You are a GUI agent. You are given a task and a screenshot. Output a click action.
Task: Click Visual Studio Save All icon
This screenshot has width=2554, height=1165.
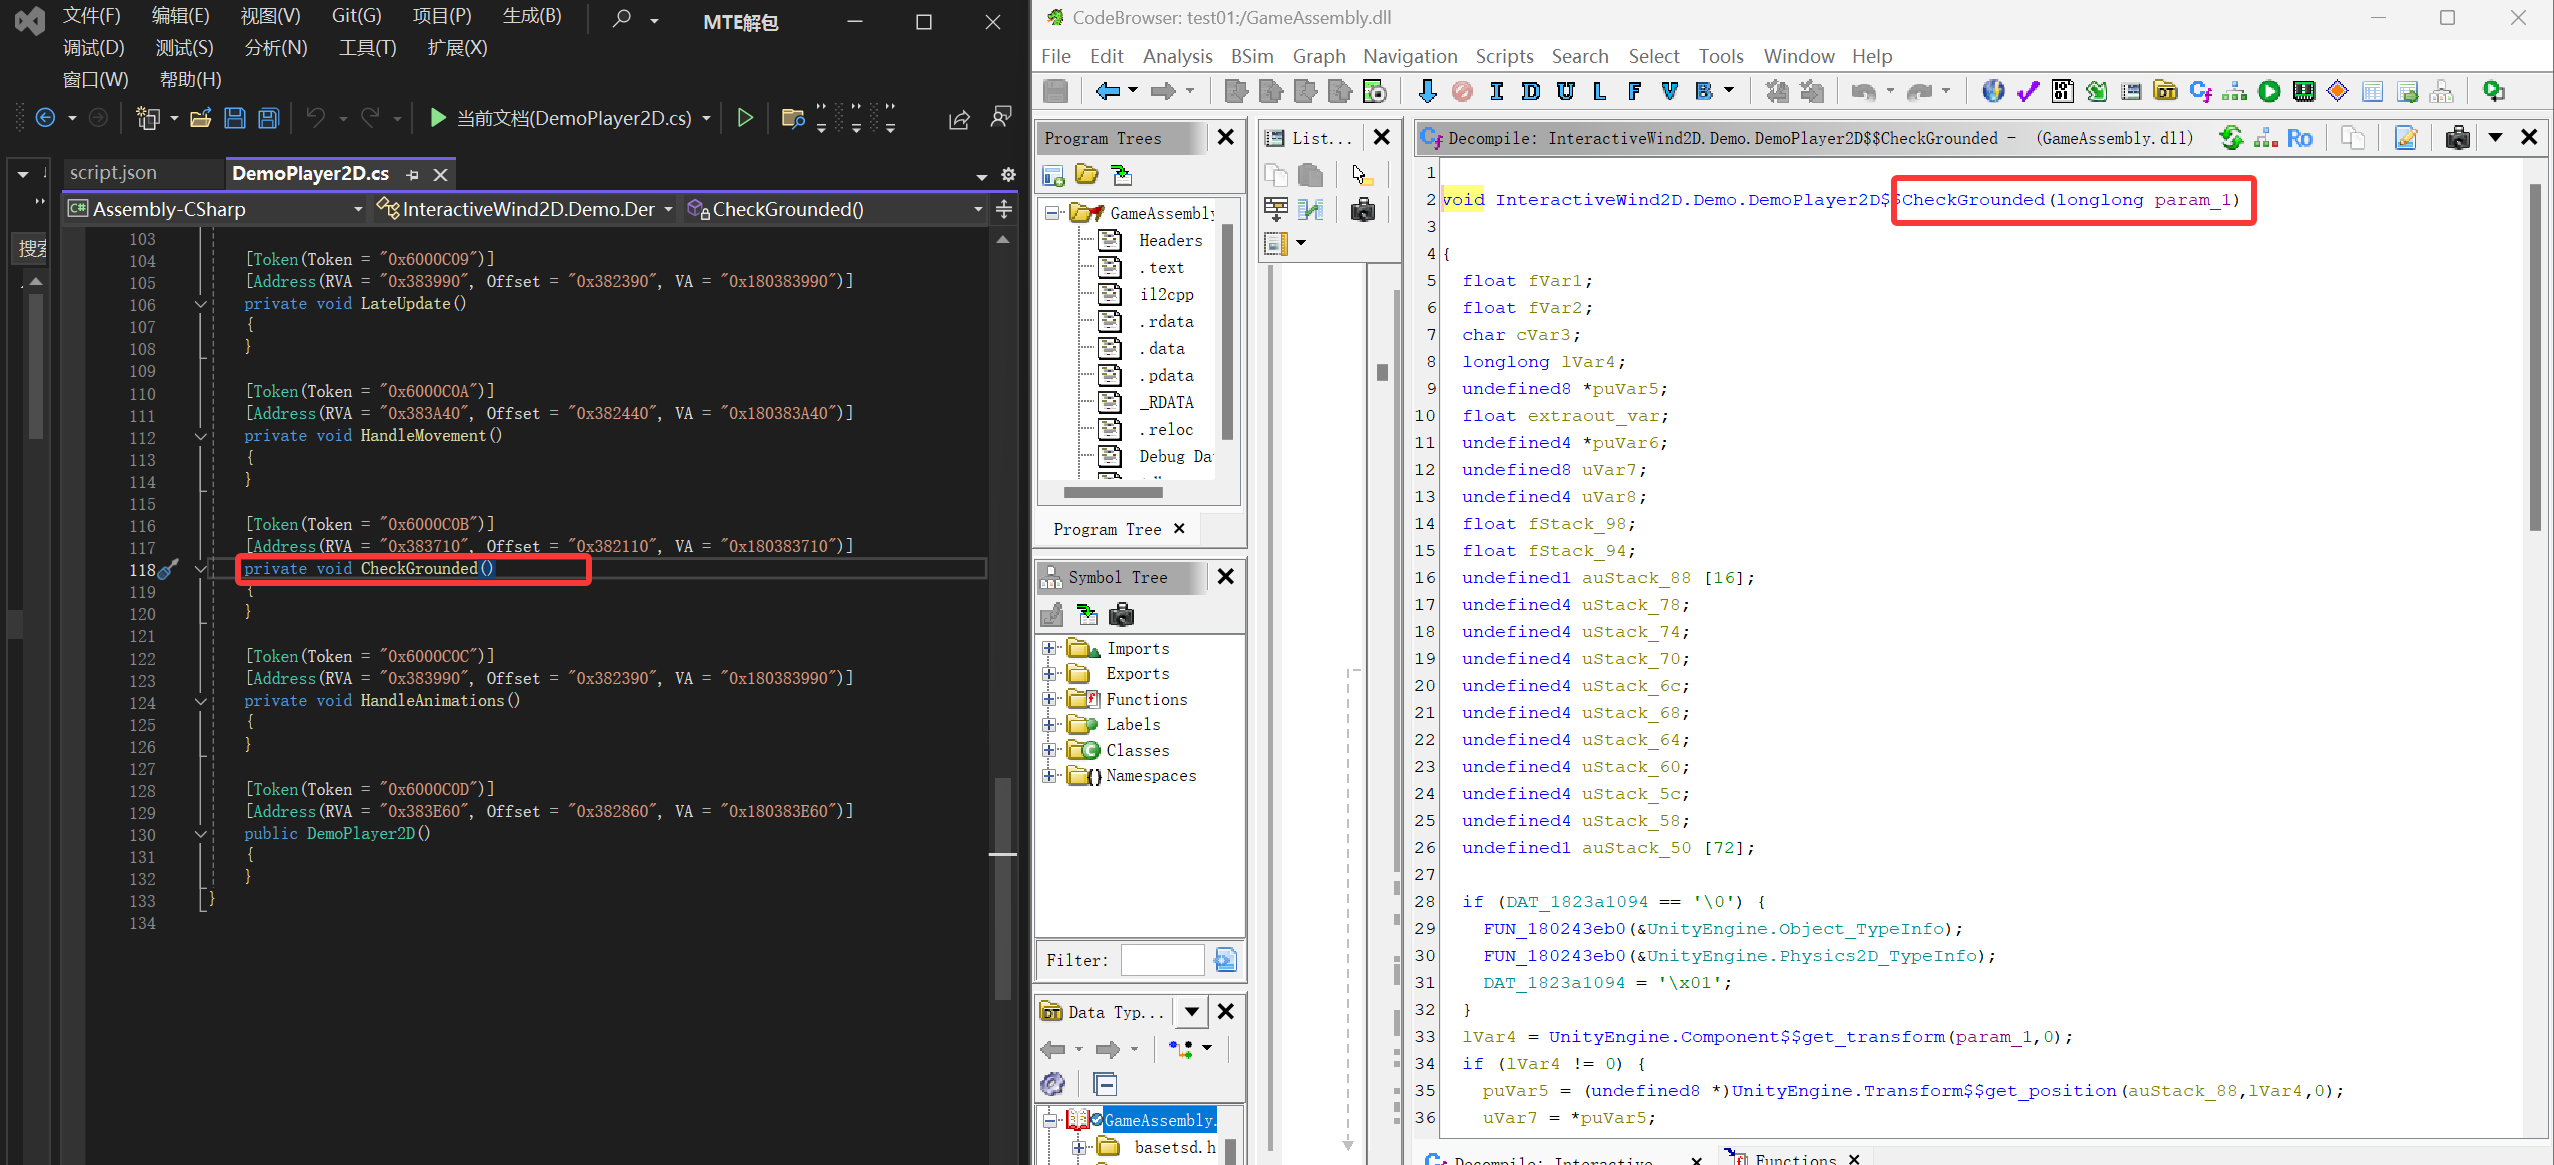pyautogui.click(x=268, y=118)
